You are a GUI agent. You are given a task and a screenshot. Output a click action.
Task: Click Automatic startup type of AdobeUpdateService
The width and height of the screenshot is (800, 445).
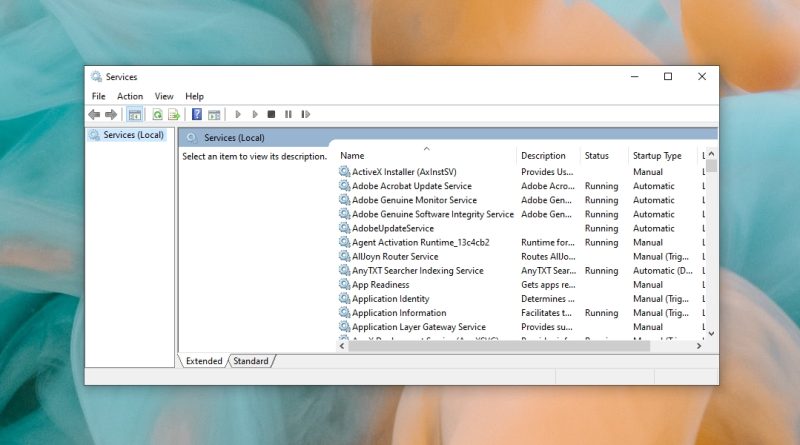pyautogui.click(x=654, y=228)
